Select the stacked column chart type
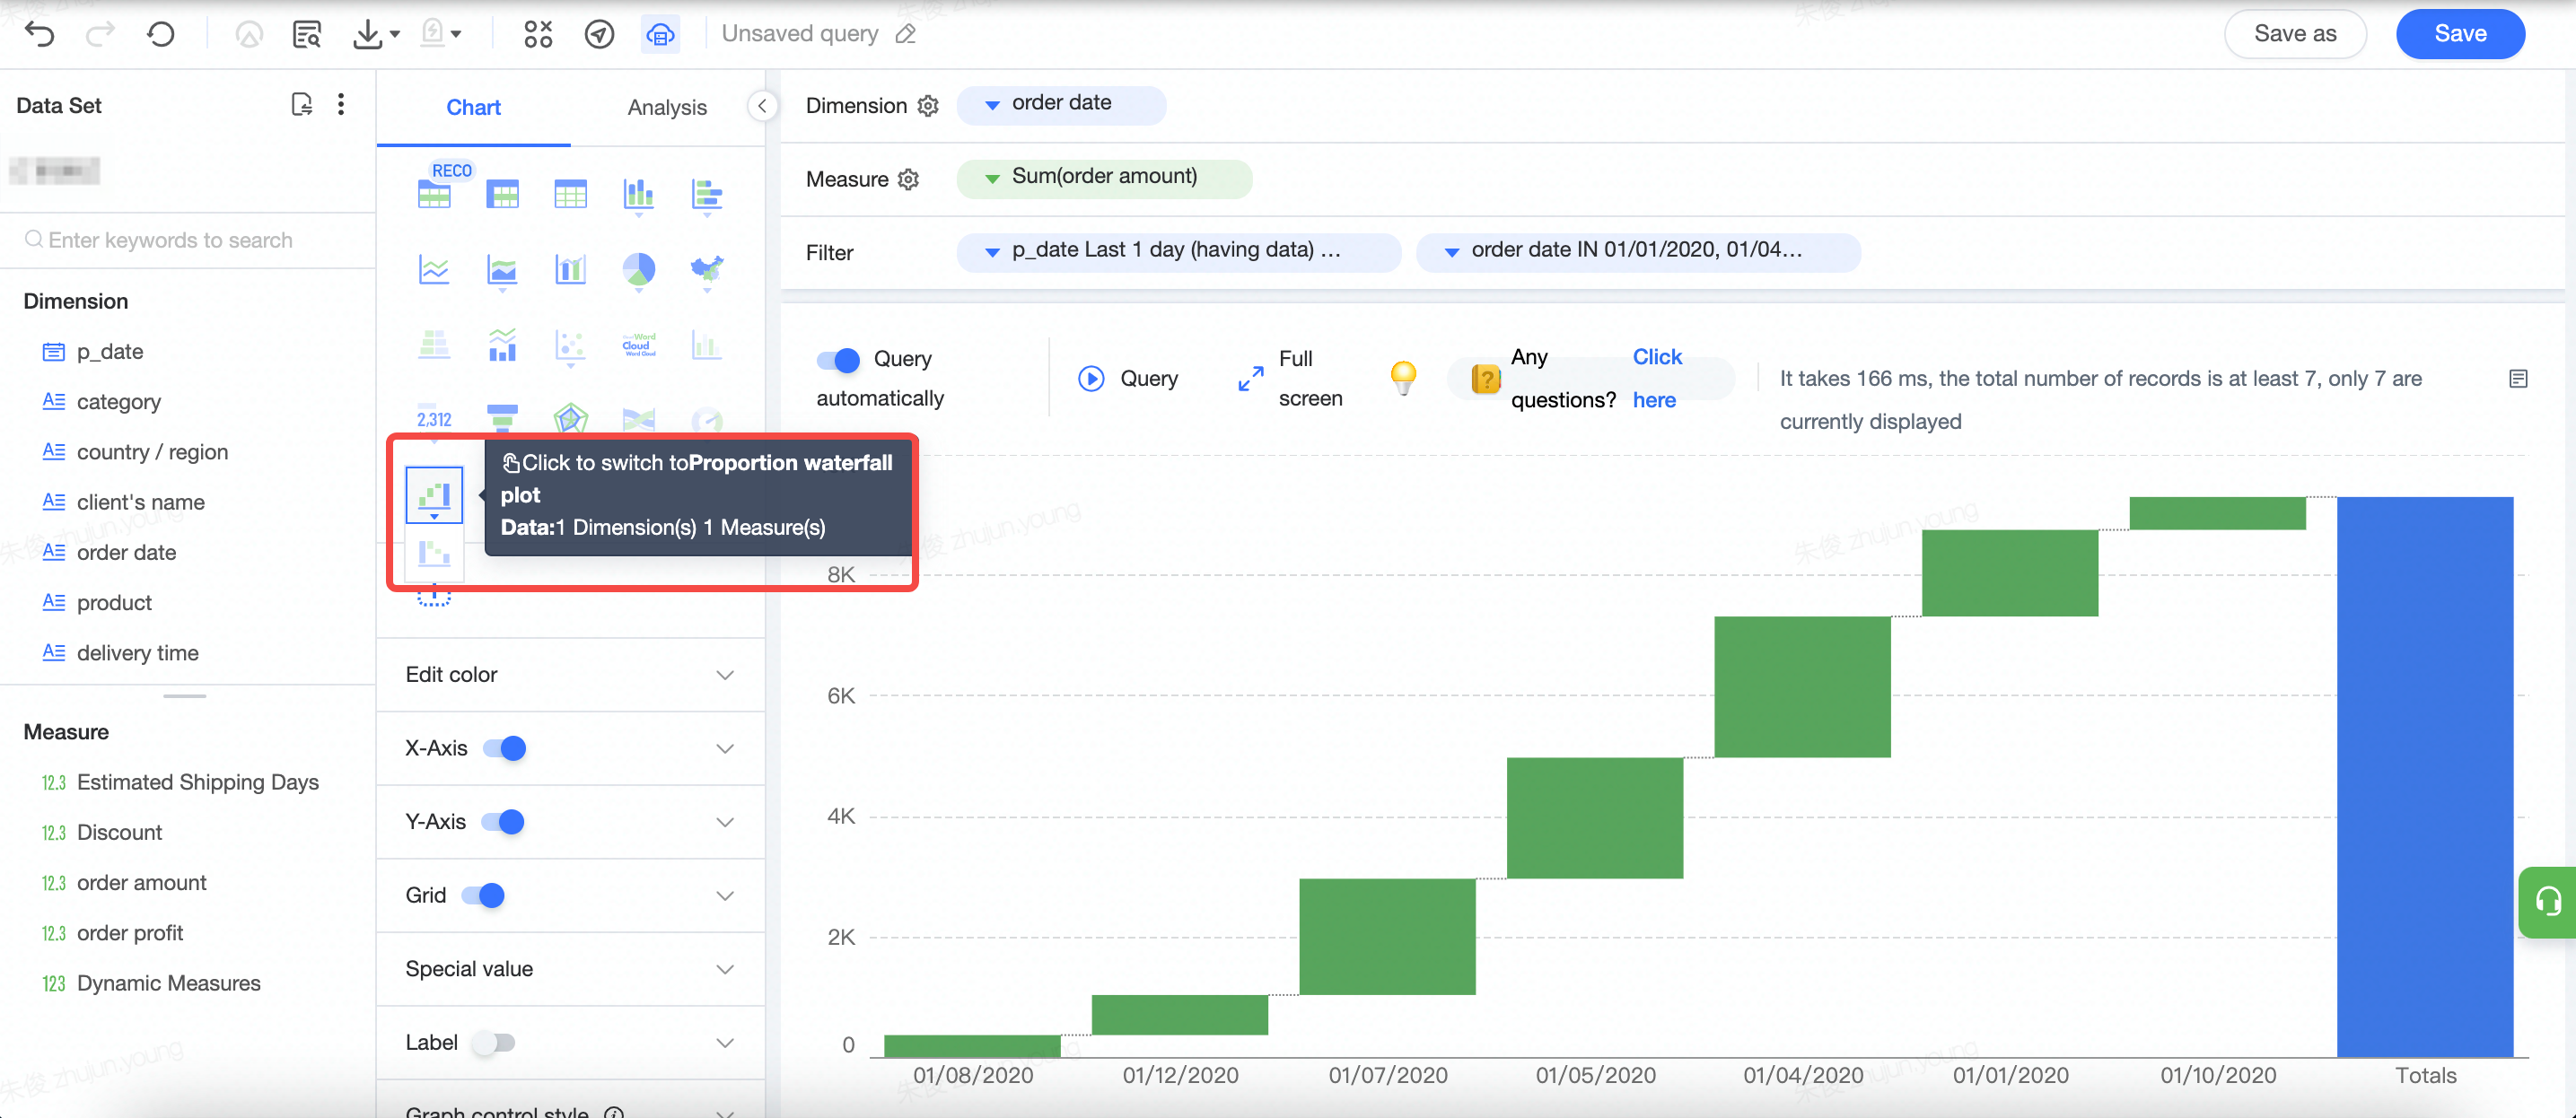The height and width of the screenshot is (1118, 2576). (638, 193)
